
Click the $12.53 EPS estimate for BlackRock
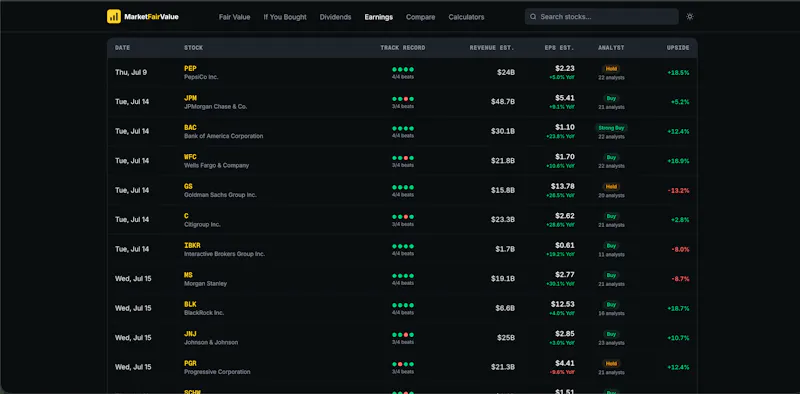562,304
